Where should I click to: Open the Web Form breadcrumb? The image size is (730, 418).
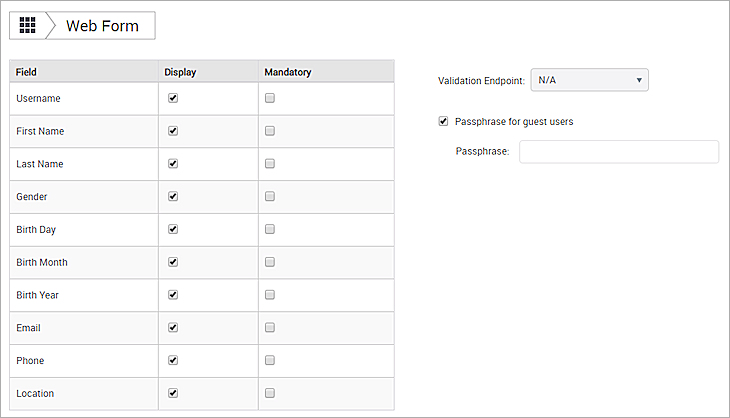pyautogui.click(x=102, y=25)
